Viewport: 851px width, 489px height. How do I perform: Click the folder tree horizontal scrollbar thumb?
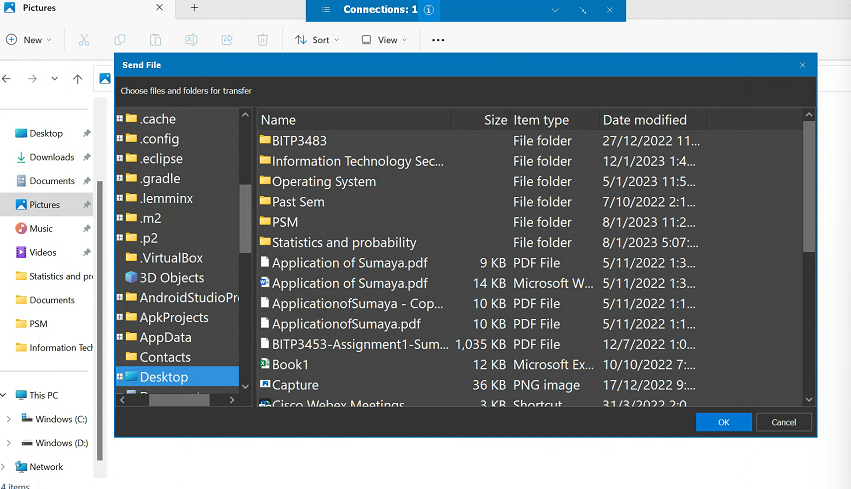(179, 400)
